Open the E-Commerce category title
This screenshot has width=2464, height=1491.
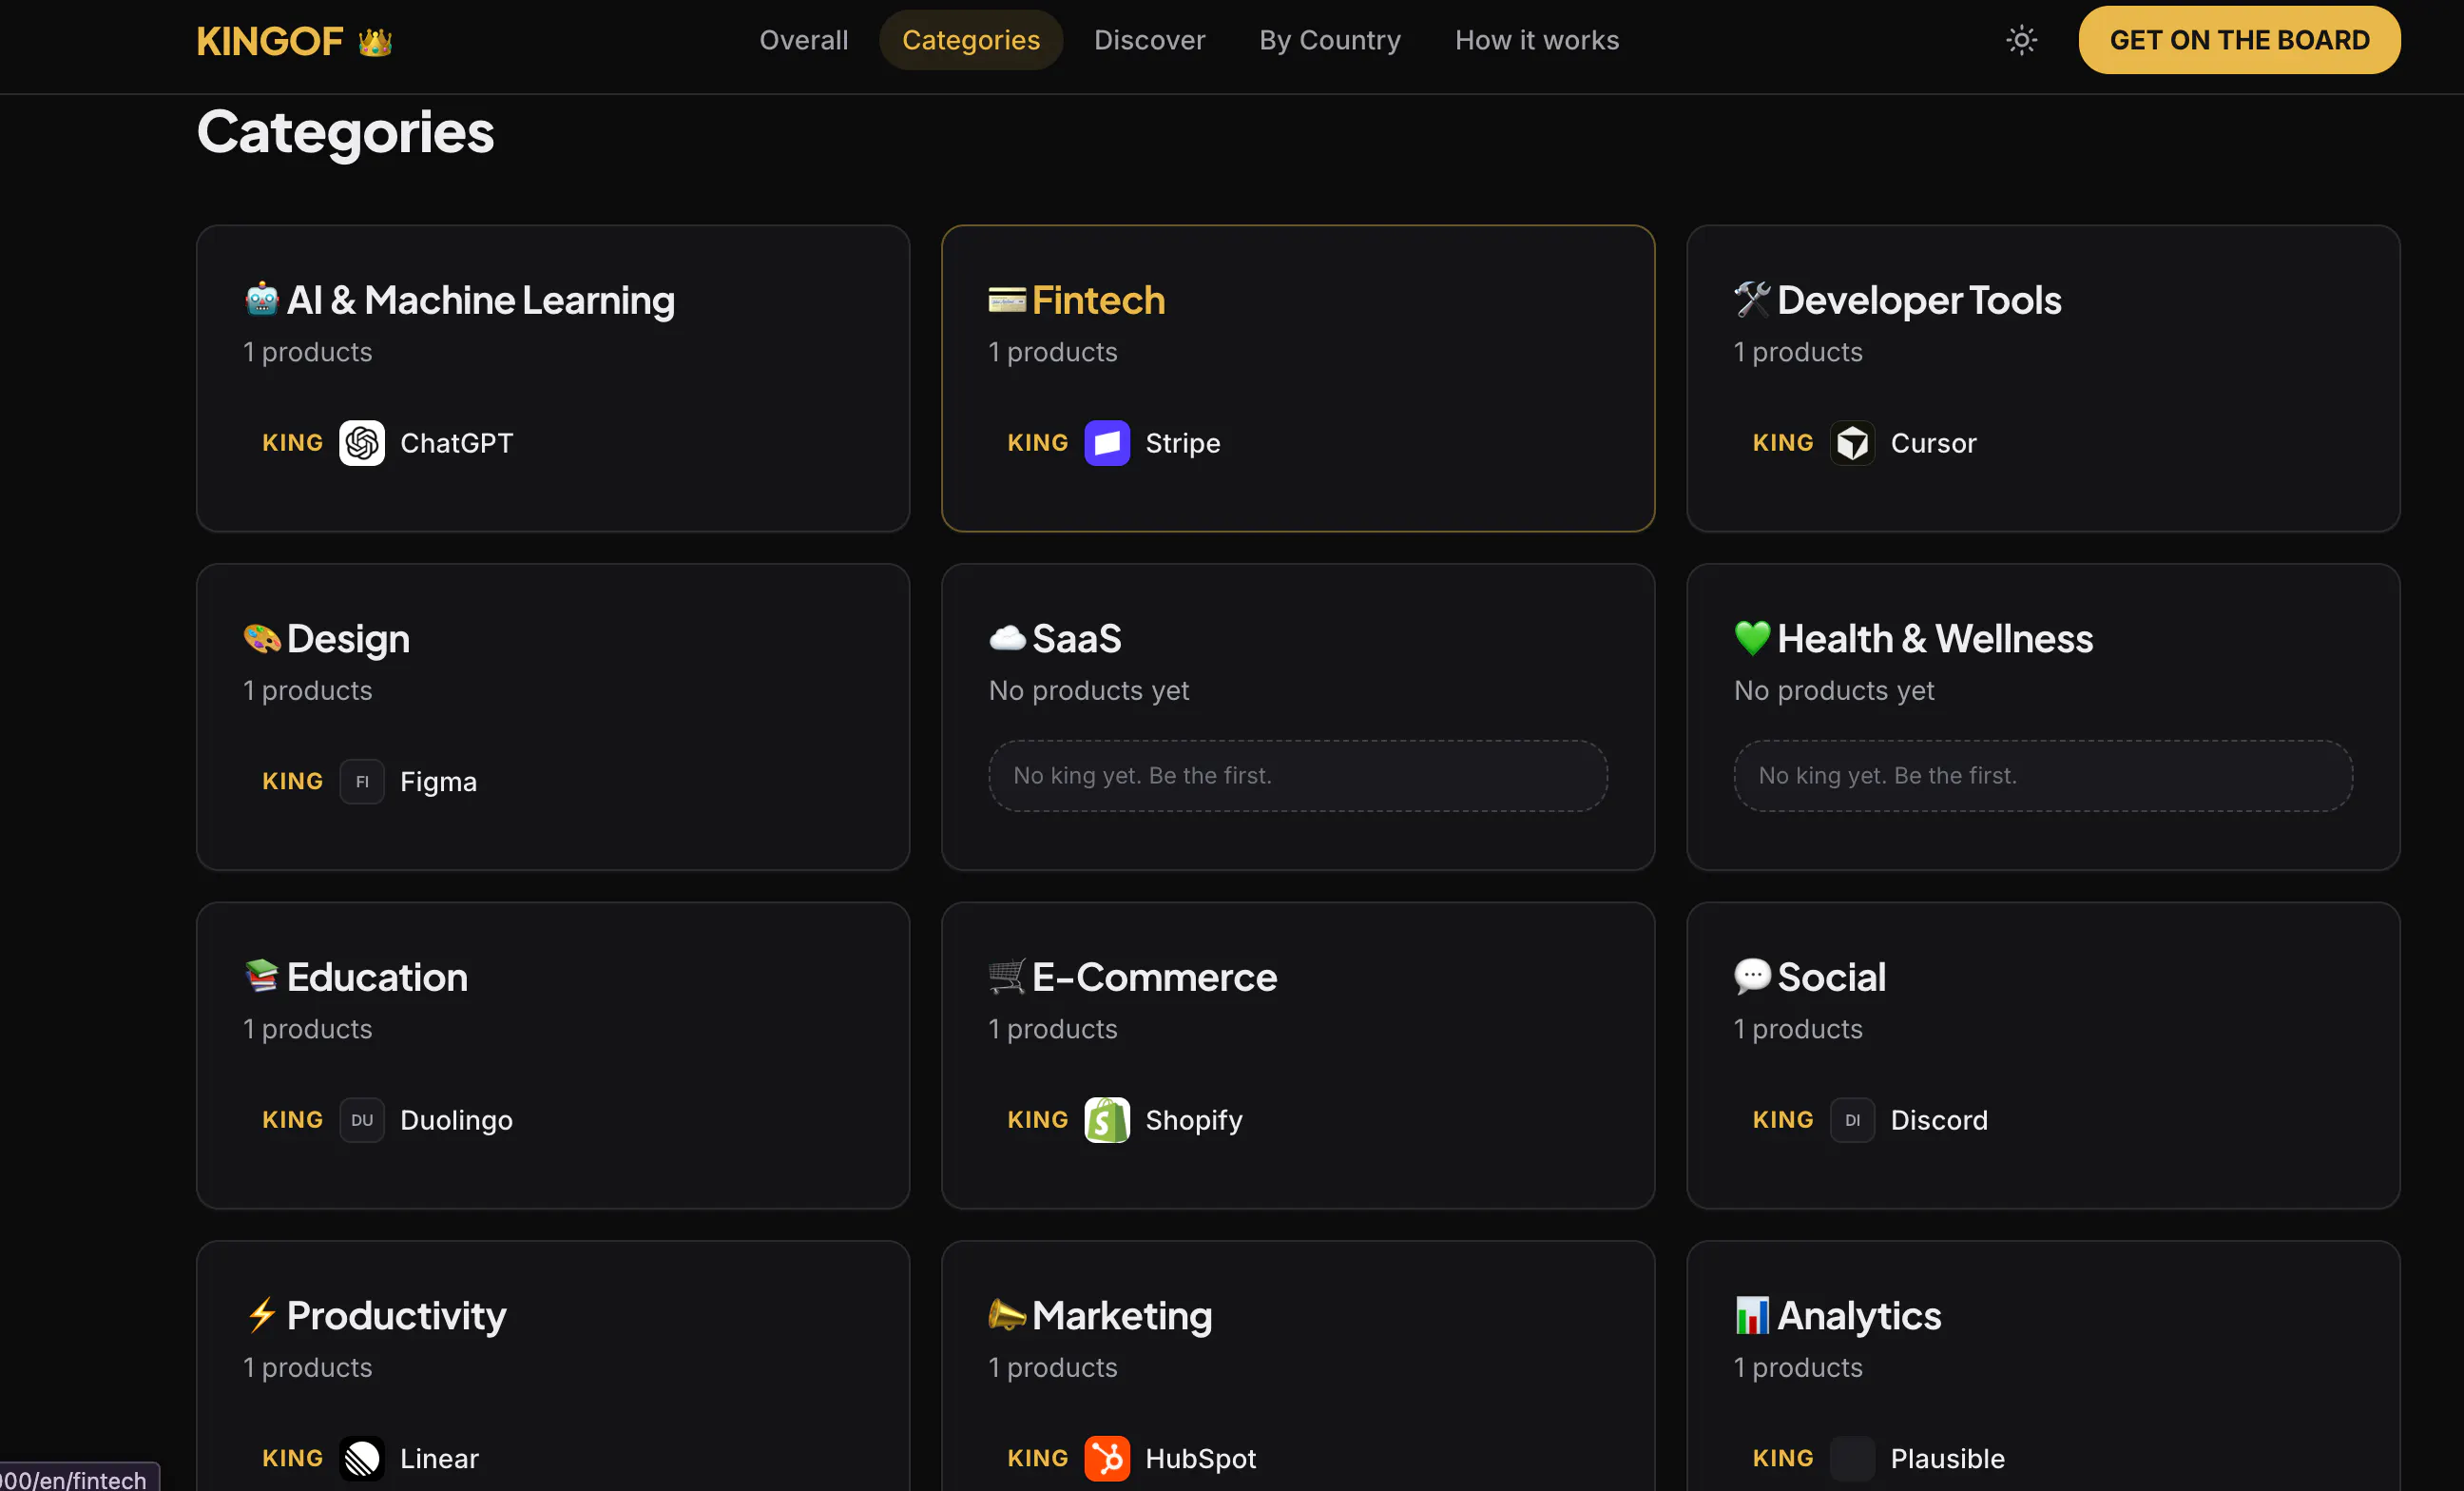click(1154, 977)
